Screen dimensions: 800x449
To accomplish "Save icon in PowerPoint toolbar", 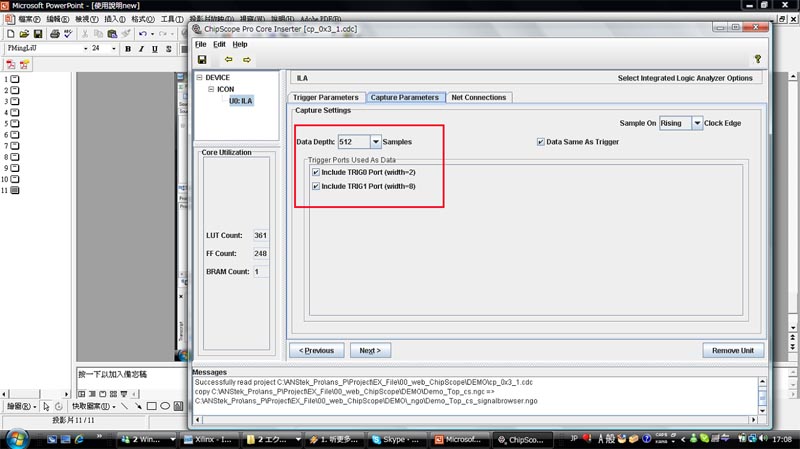I will click(x=38, y=34).
